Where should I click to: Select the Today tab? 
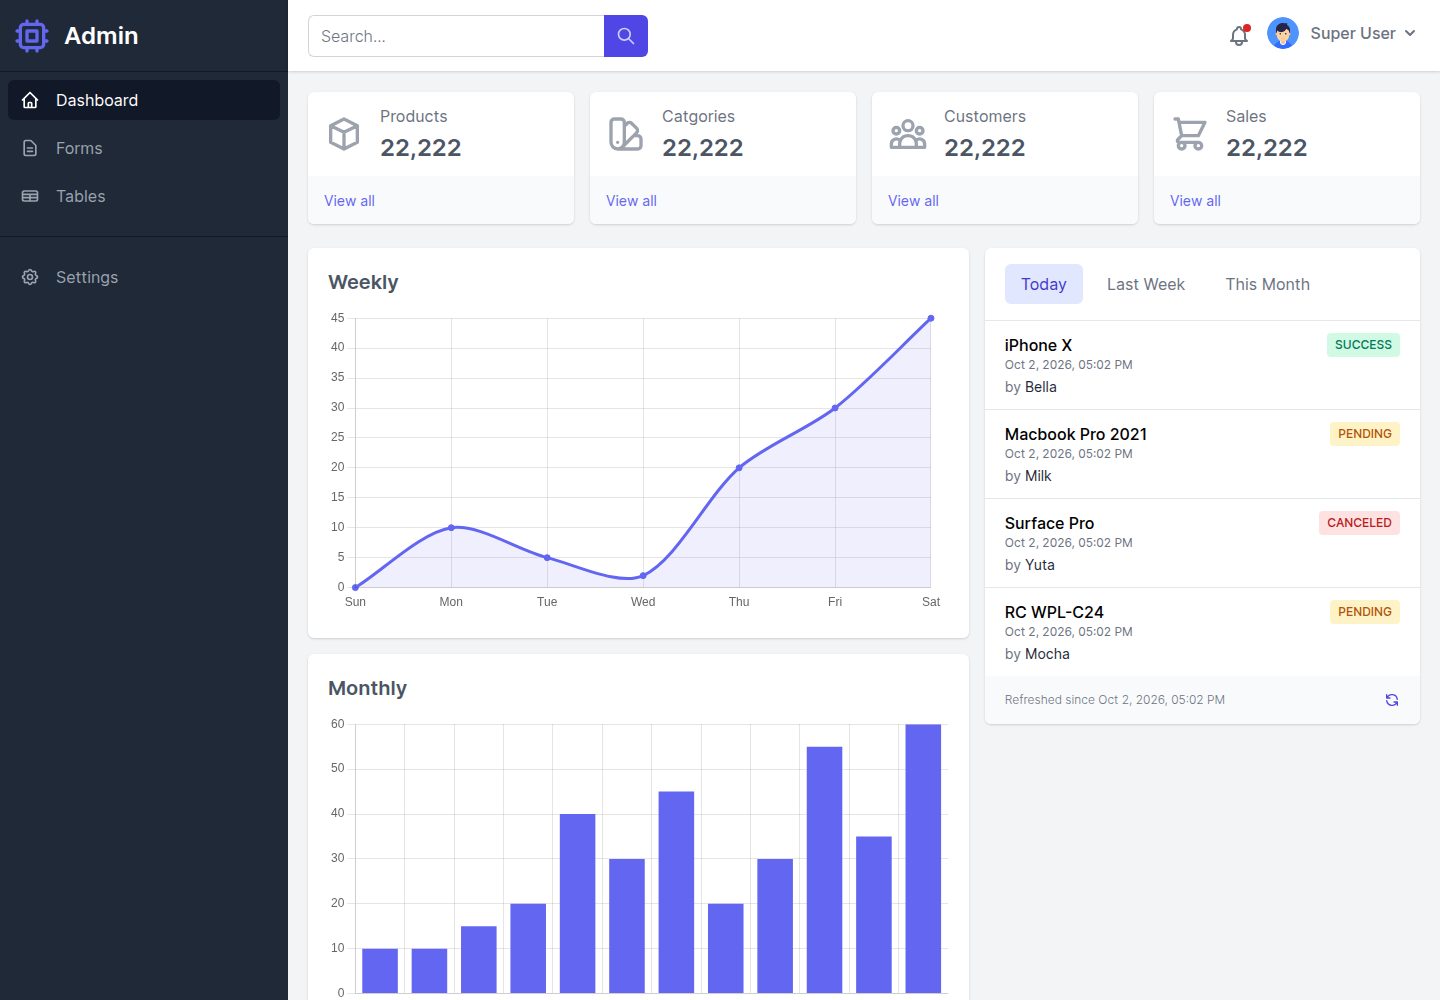1044,284
